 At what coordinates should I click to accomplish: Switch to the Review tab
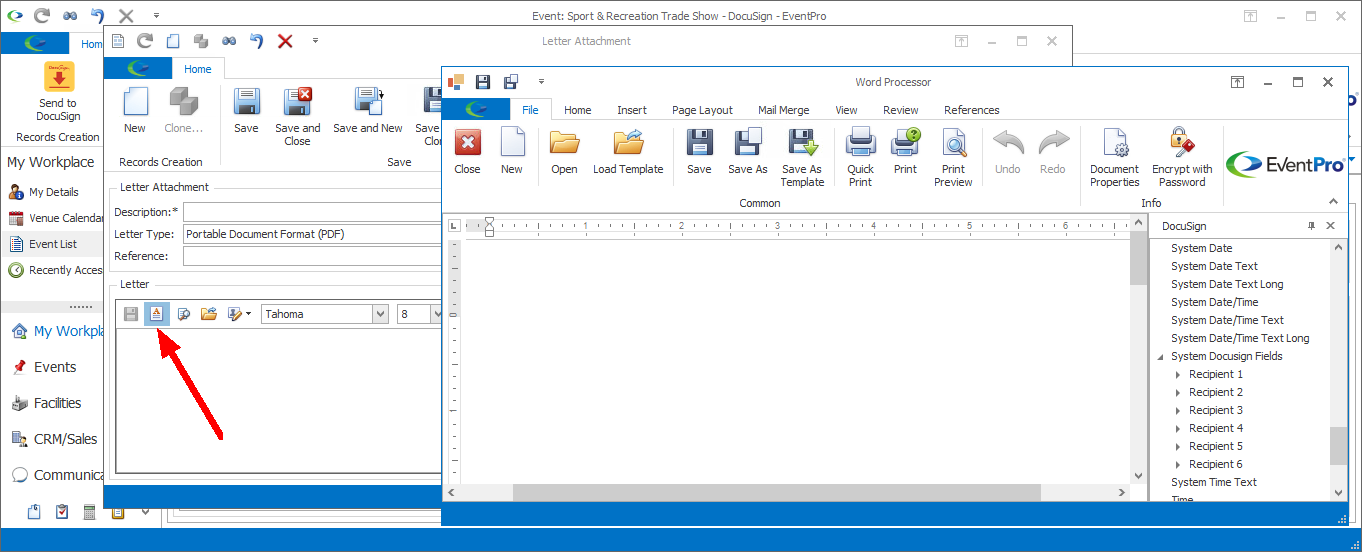(901, 110)
